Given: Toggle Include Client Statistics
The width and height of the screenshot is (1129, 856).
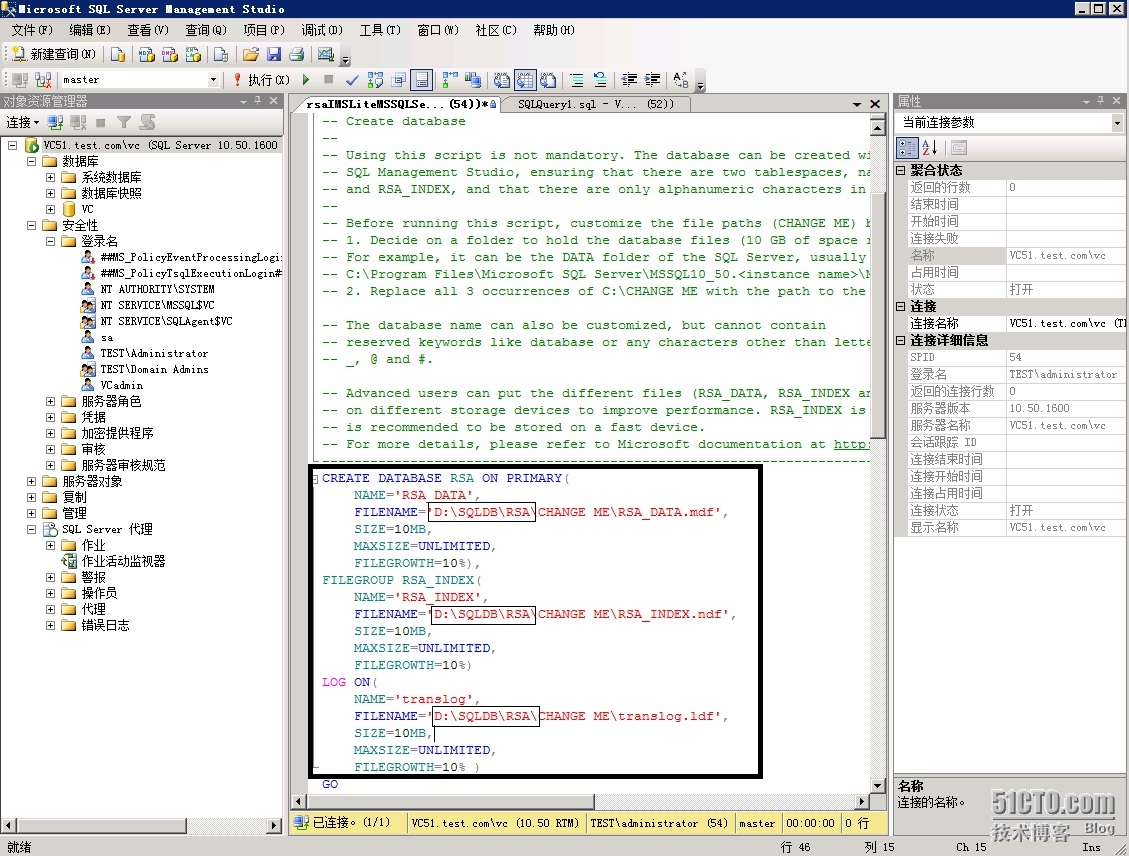Looking at the screenshot, I should (x=473, y=80).
